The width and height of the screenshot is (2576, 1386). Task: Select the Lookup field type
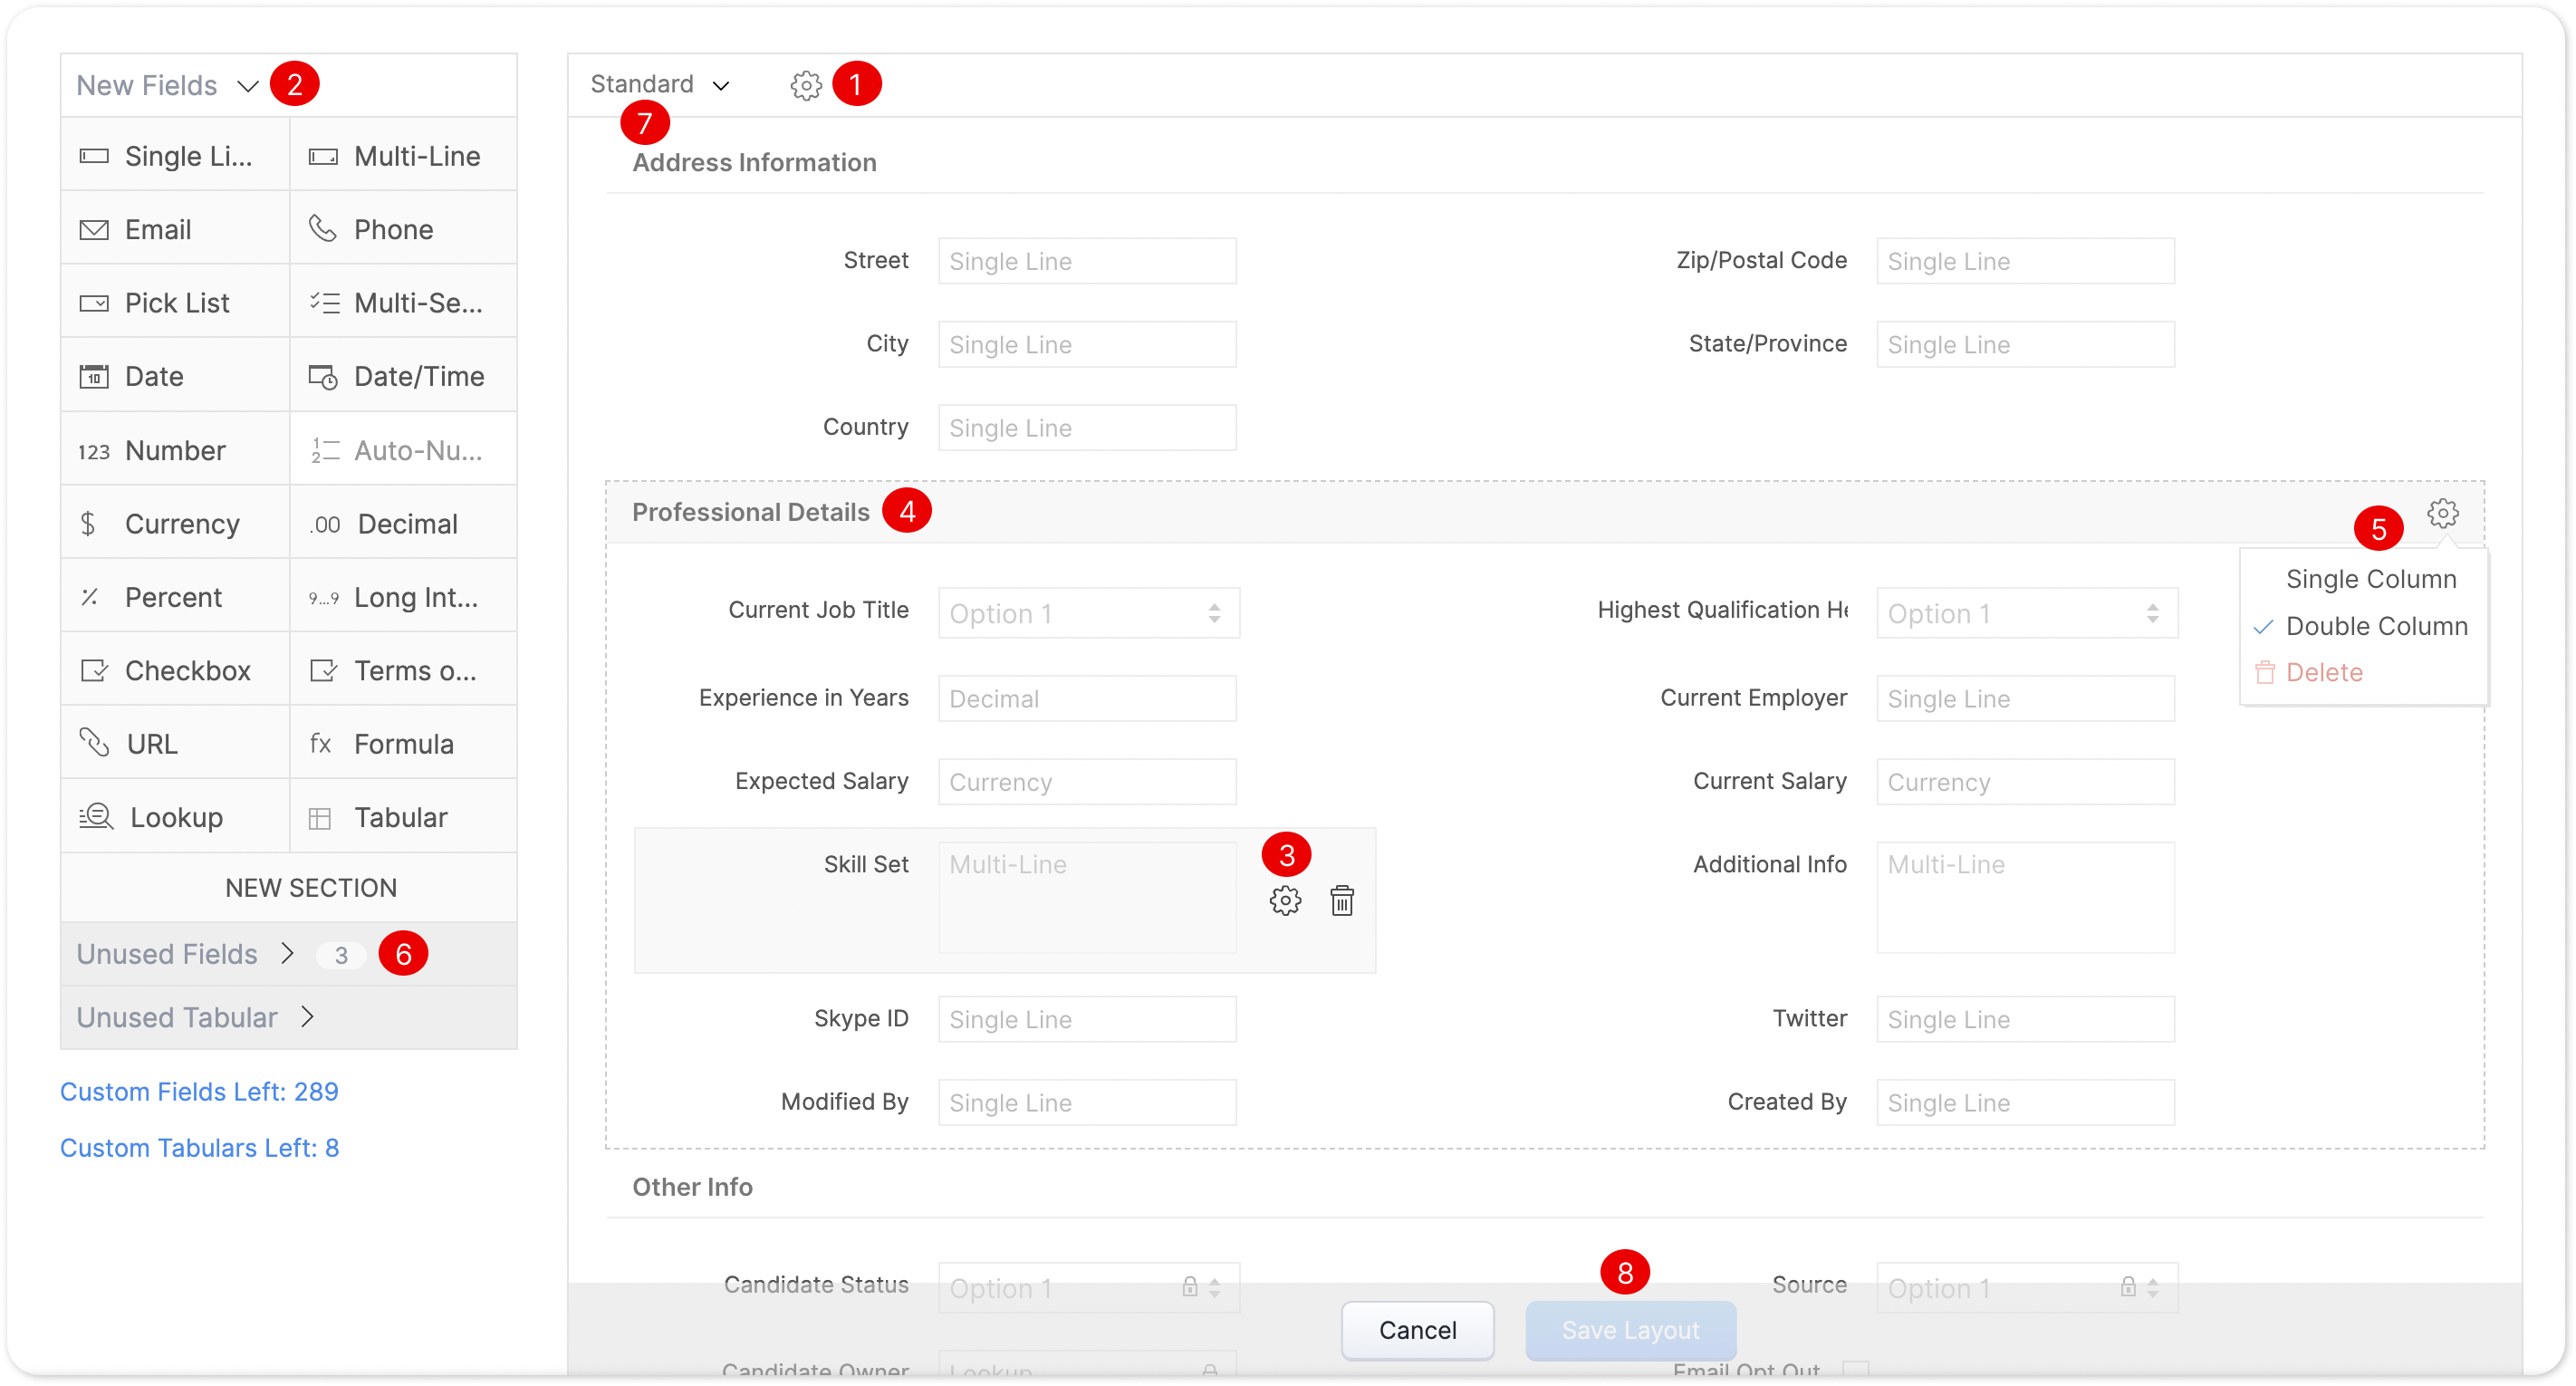[175, 817]
